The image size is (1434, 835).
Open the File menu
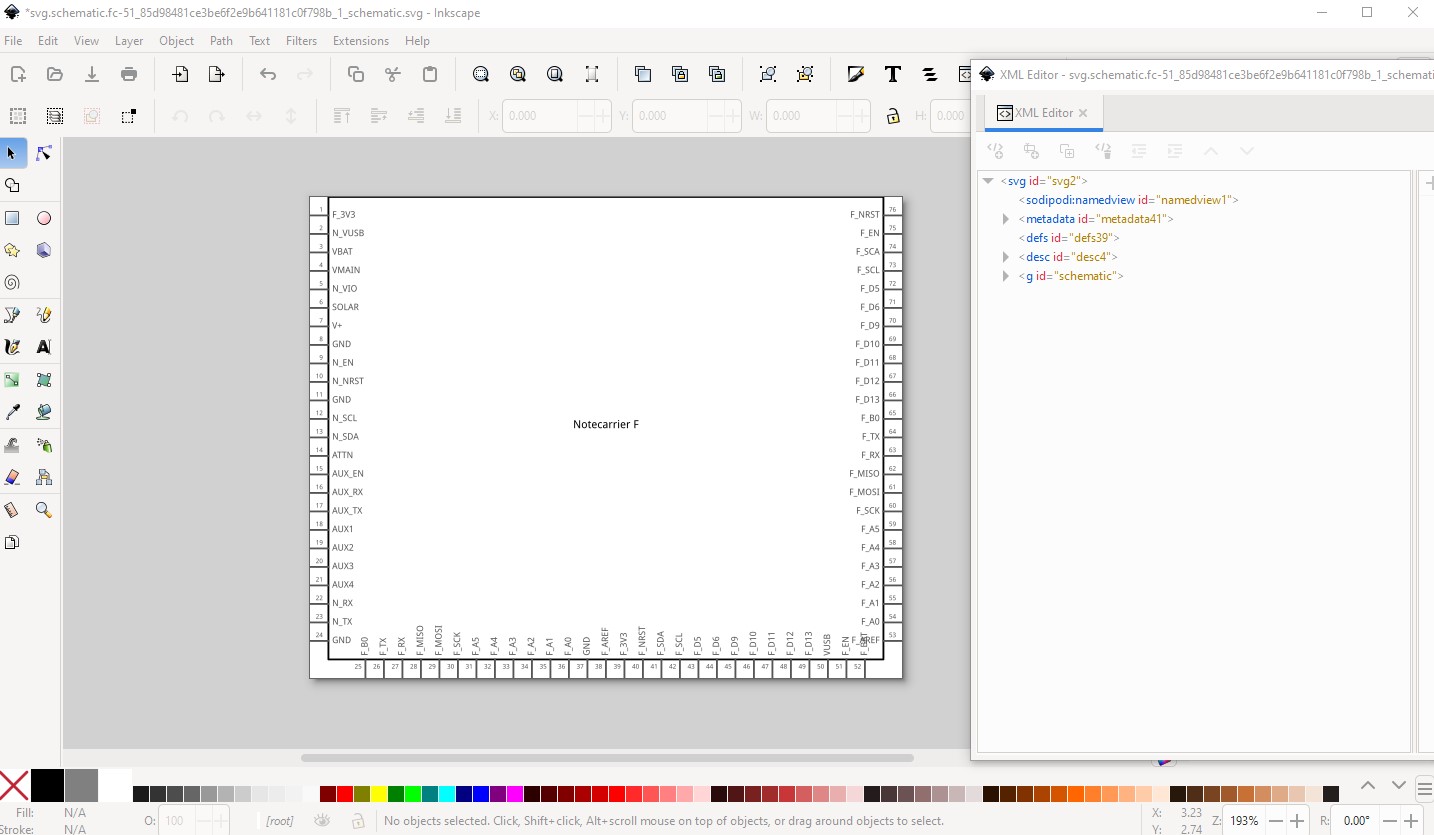pos(13,41)
